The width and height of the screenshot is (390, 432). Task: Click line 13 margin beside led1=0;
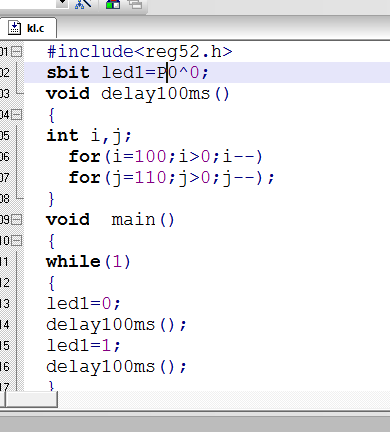5,304
